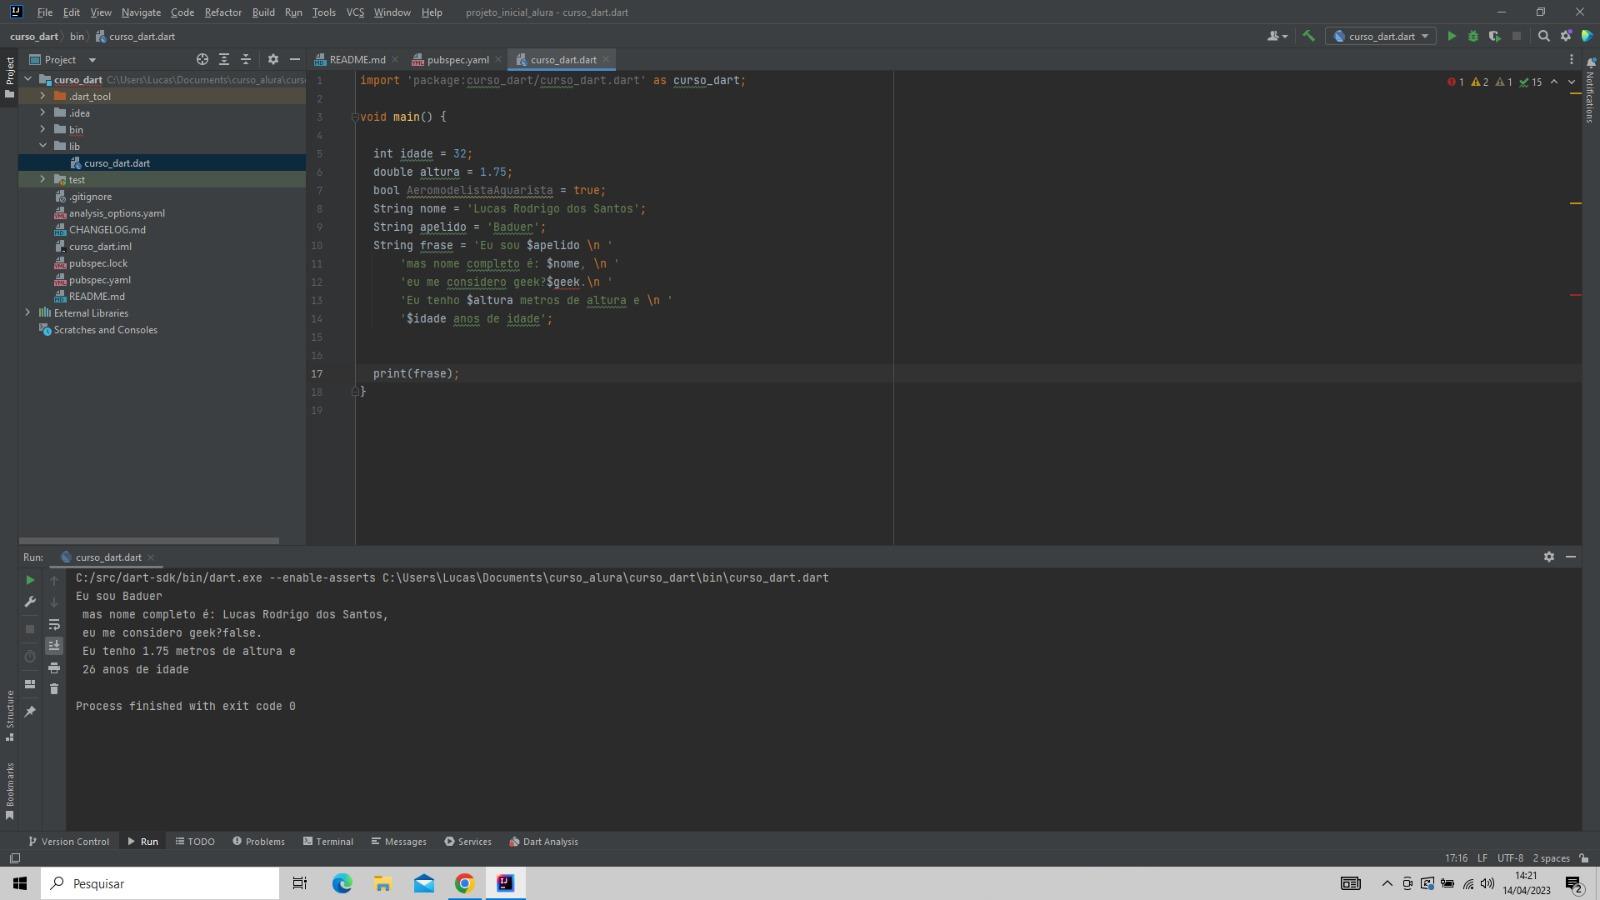The height and width of the screenshot is (900, 1600).
Task: Close the curso_dart.dart editor tab
Action: coord(606,59)
